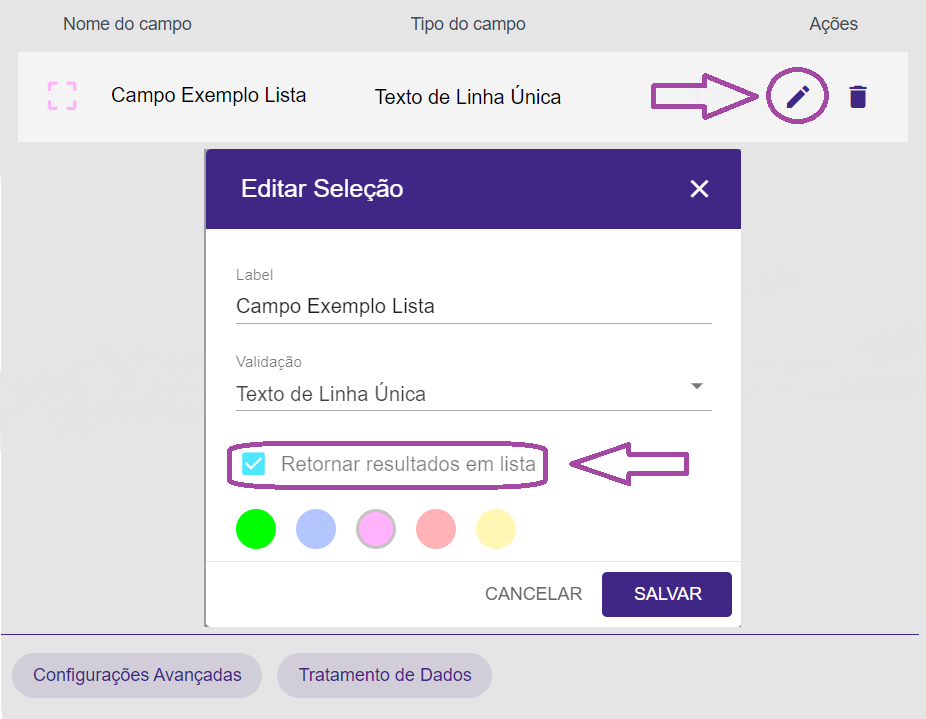This screenshot has width=926, height=719.
Task: Click the Ações column header
Action: (x=833, y=23)
